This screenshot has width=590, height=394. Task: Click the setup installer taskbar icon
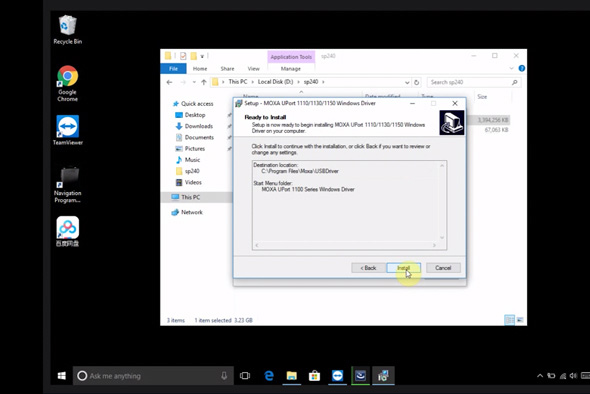(383, 376)
